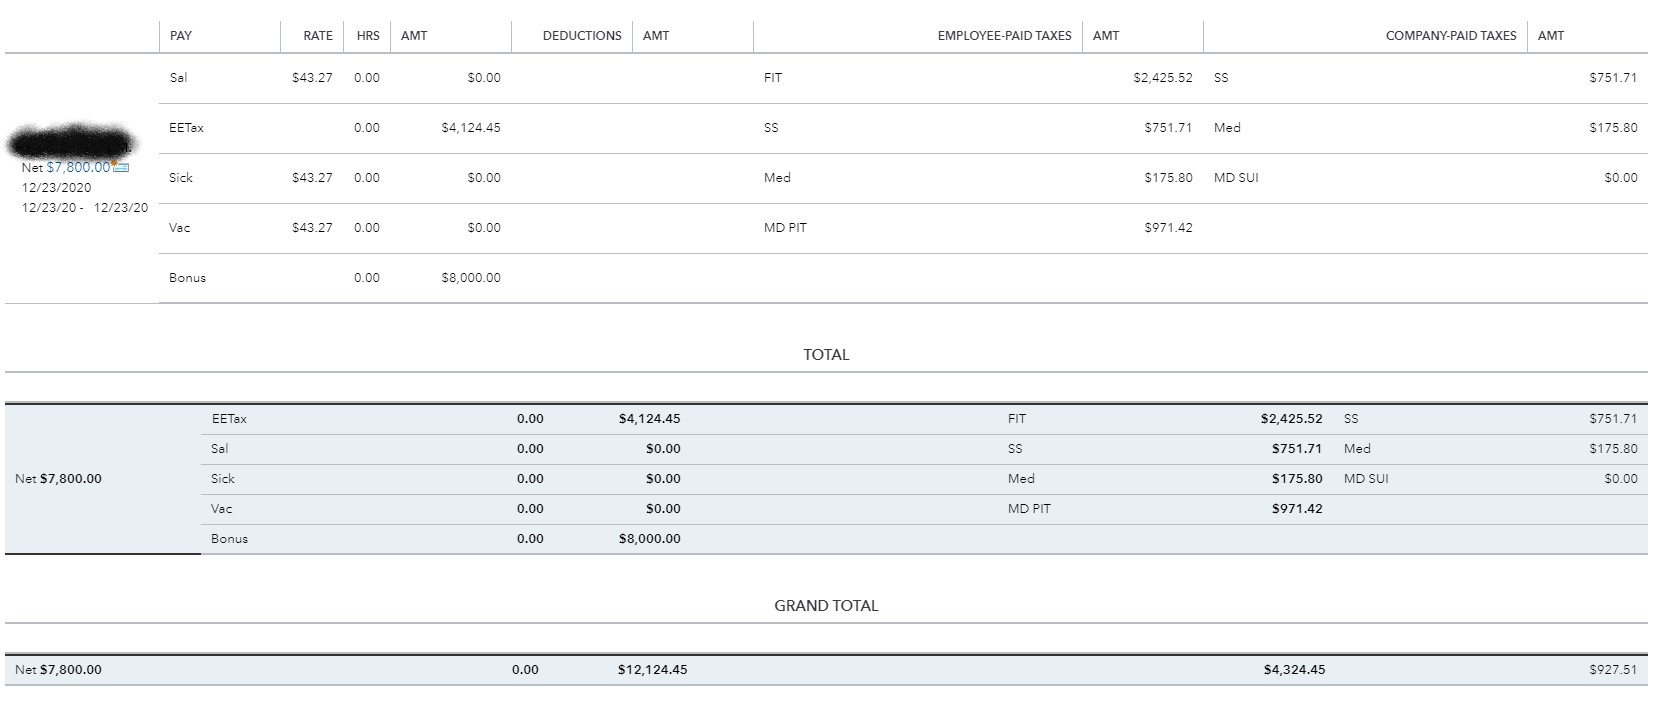
Task: Click the paycheck icon beside the net amount
Action: coord(121,167)
